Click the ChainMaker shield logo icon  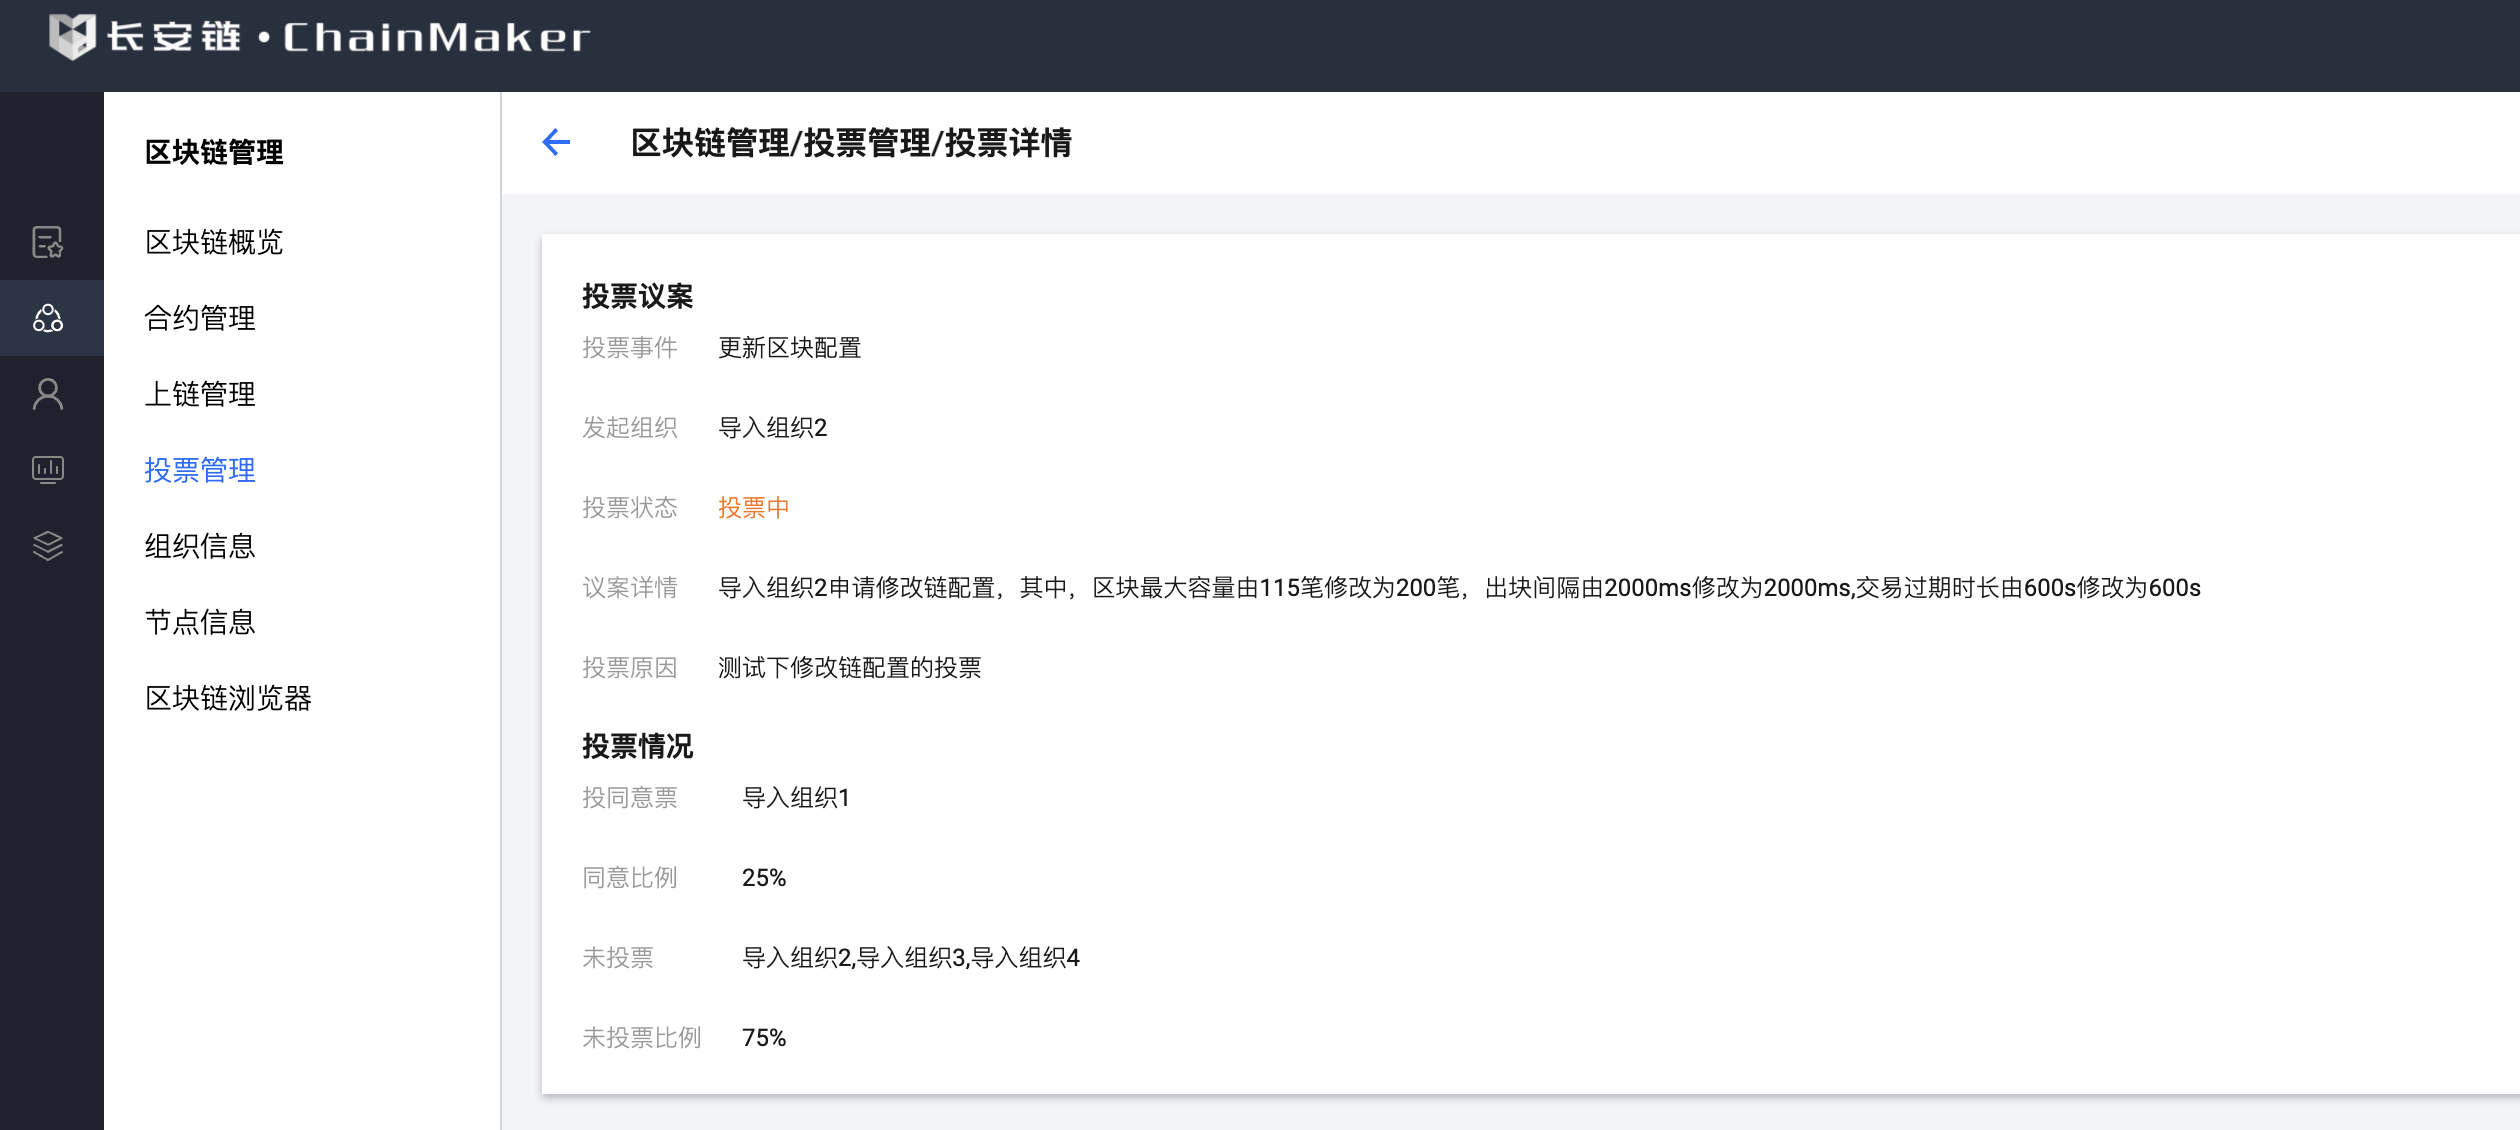72,37
